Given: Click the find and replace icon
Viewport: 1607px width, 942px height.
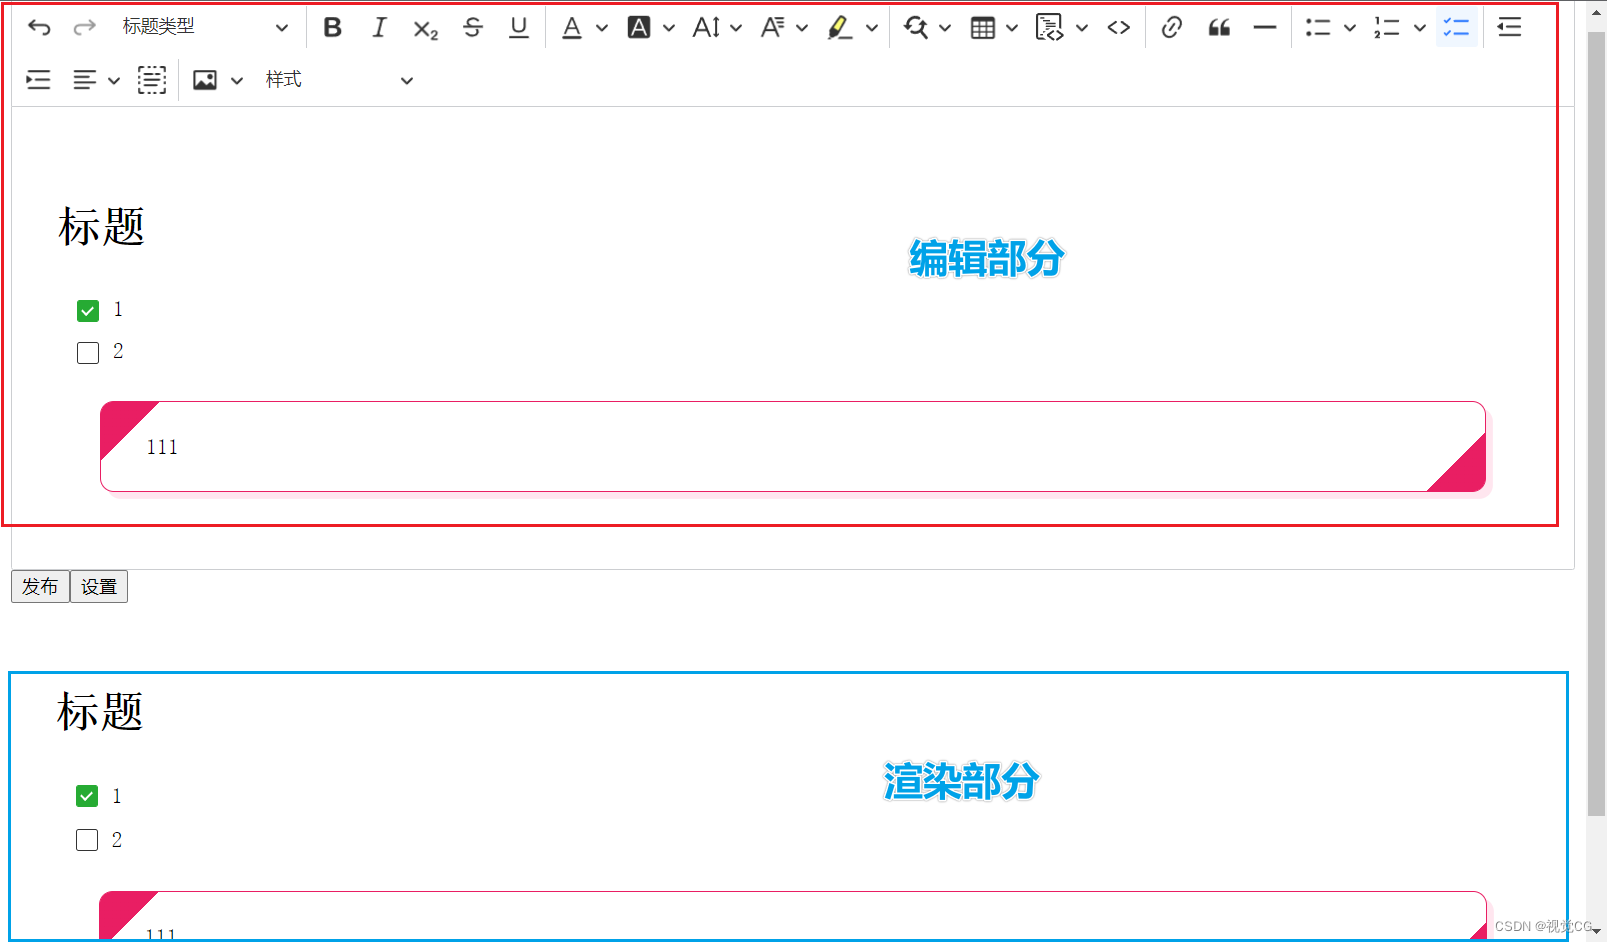Looking at the screenshot, I should (915, 27).
